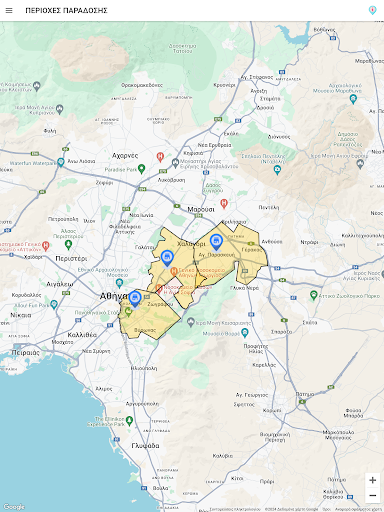
Task: Click the Περιστέρι map label
Action: pos(71,259)
